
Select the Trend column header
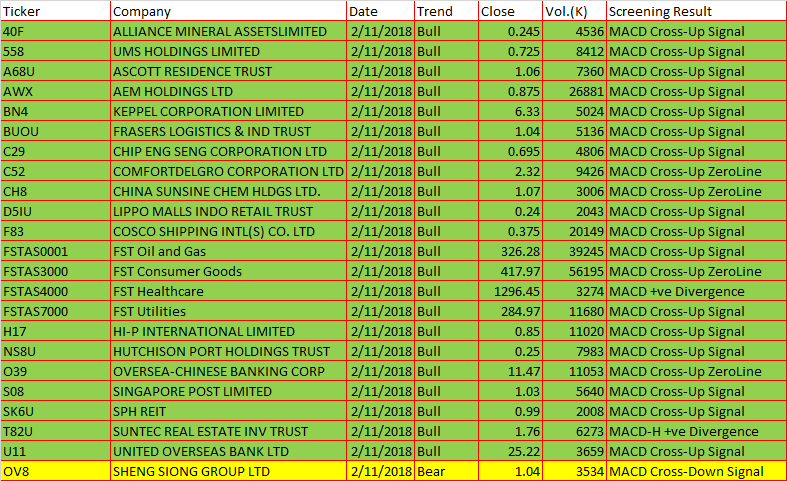point(447,11)
